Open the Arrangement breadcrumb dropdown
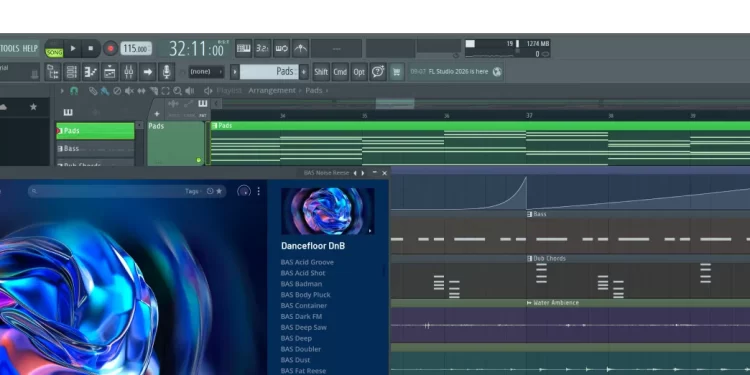The image size is (750, 375). (272, 90)
